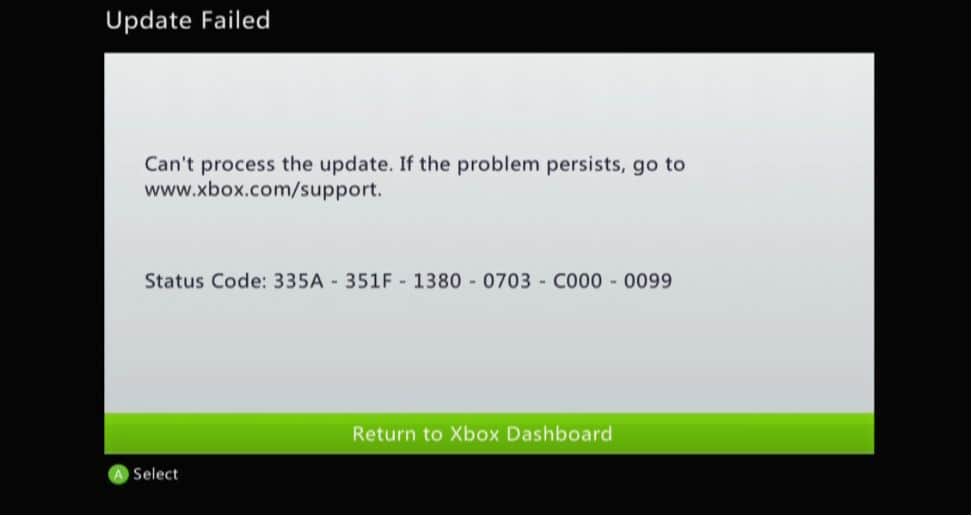Click the C000 status code segment
Image resolution: width=973 pixels, height=516 pixels.
578,281
